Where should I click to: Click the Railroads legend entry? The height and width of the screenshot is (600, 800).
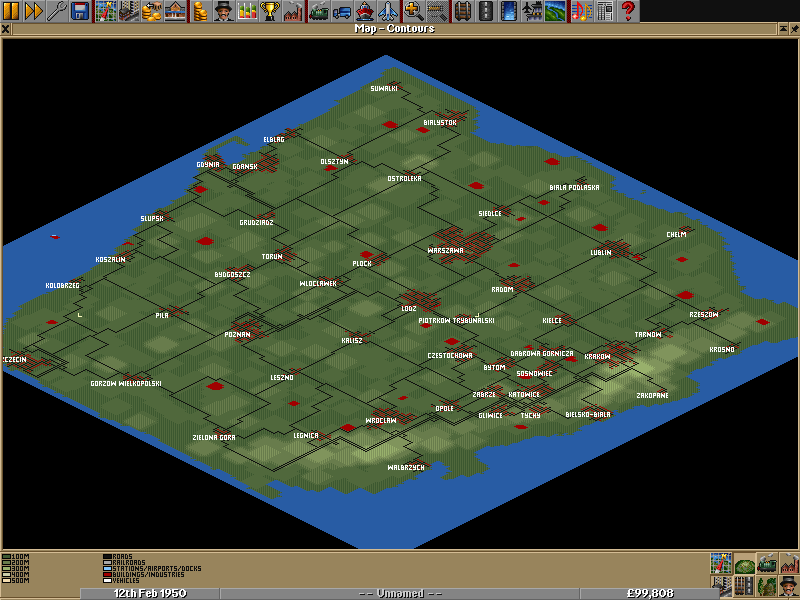coord(124,562)
